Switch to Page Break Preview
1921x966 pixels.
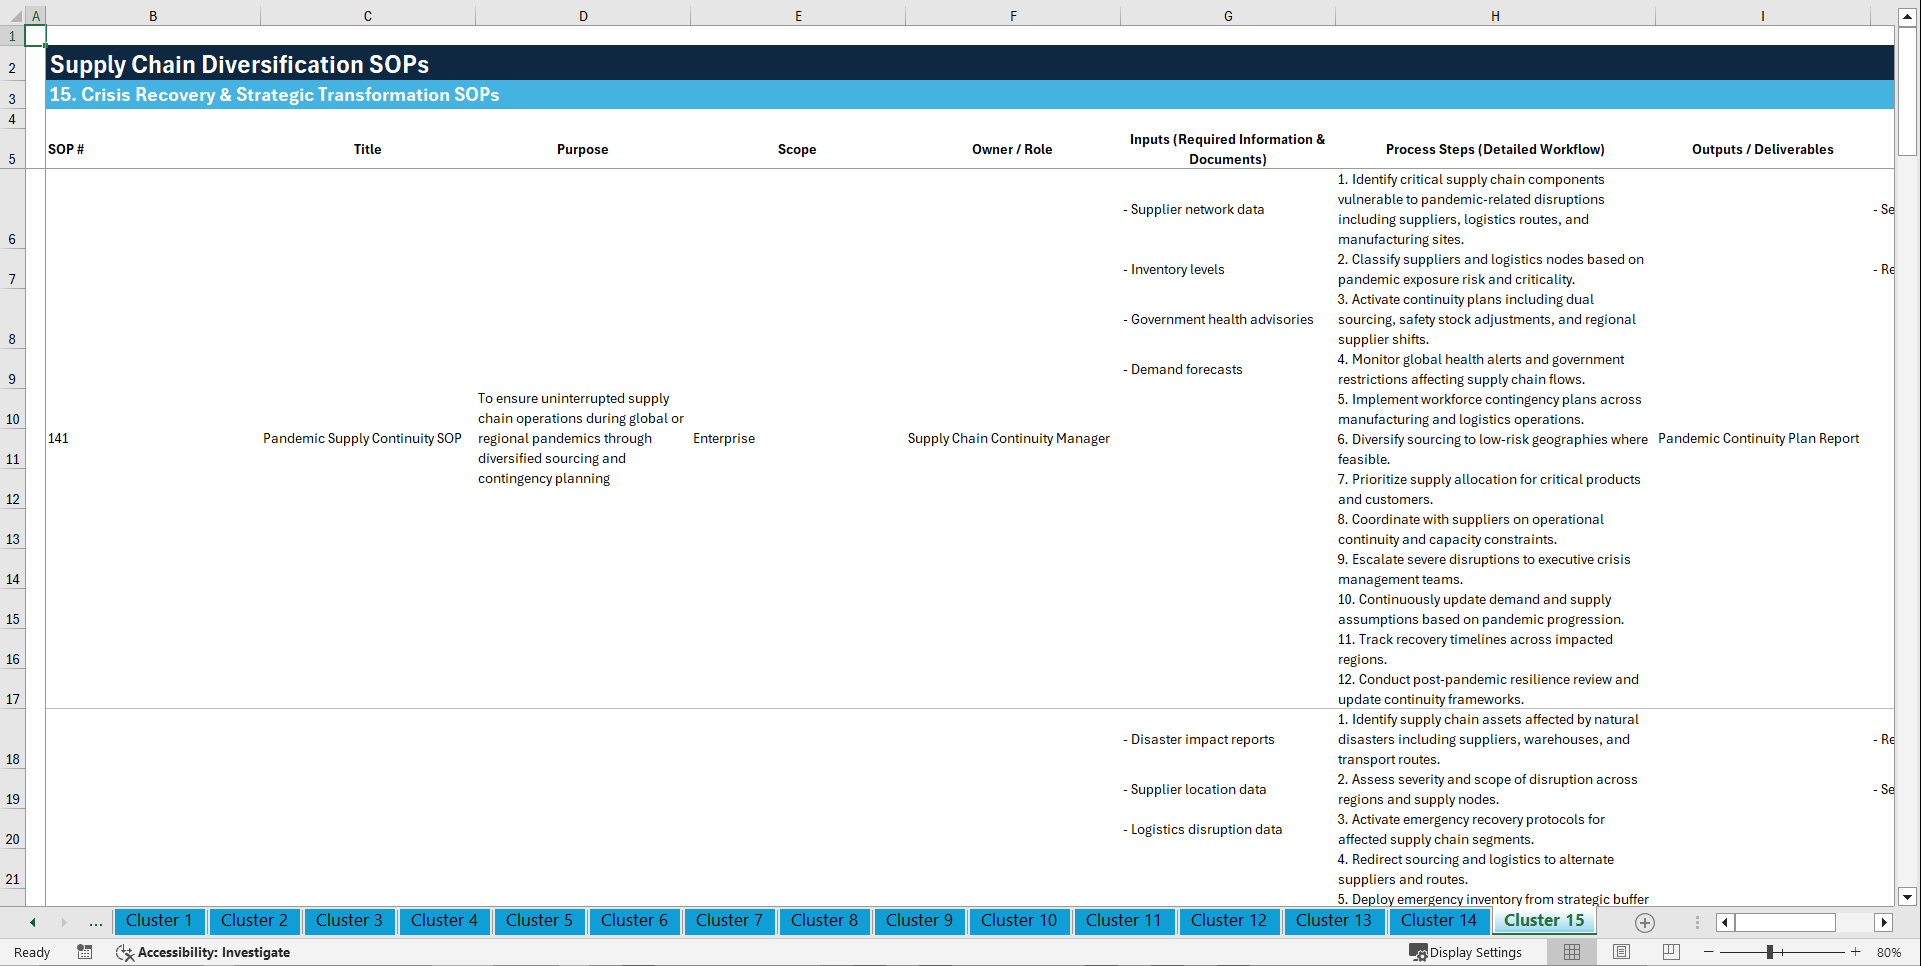(1671, 952)
